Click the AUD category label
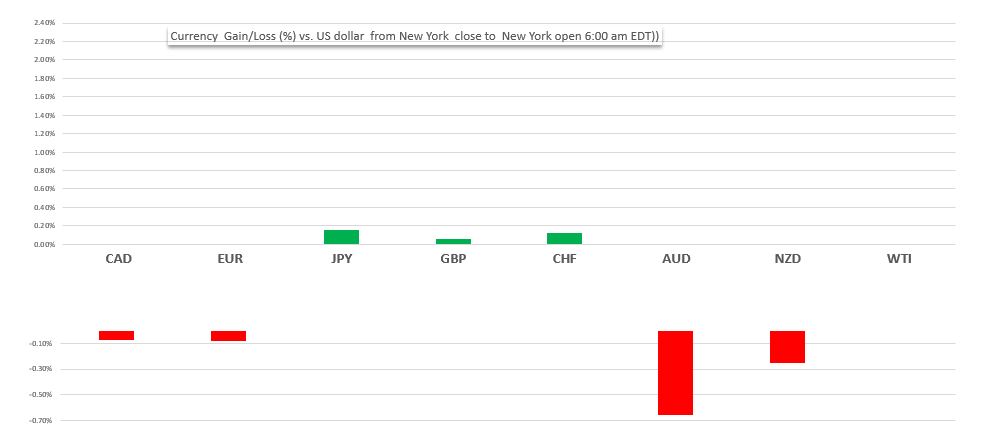Viewport: 986px width, 436px height. tap(676, 258)
